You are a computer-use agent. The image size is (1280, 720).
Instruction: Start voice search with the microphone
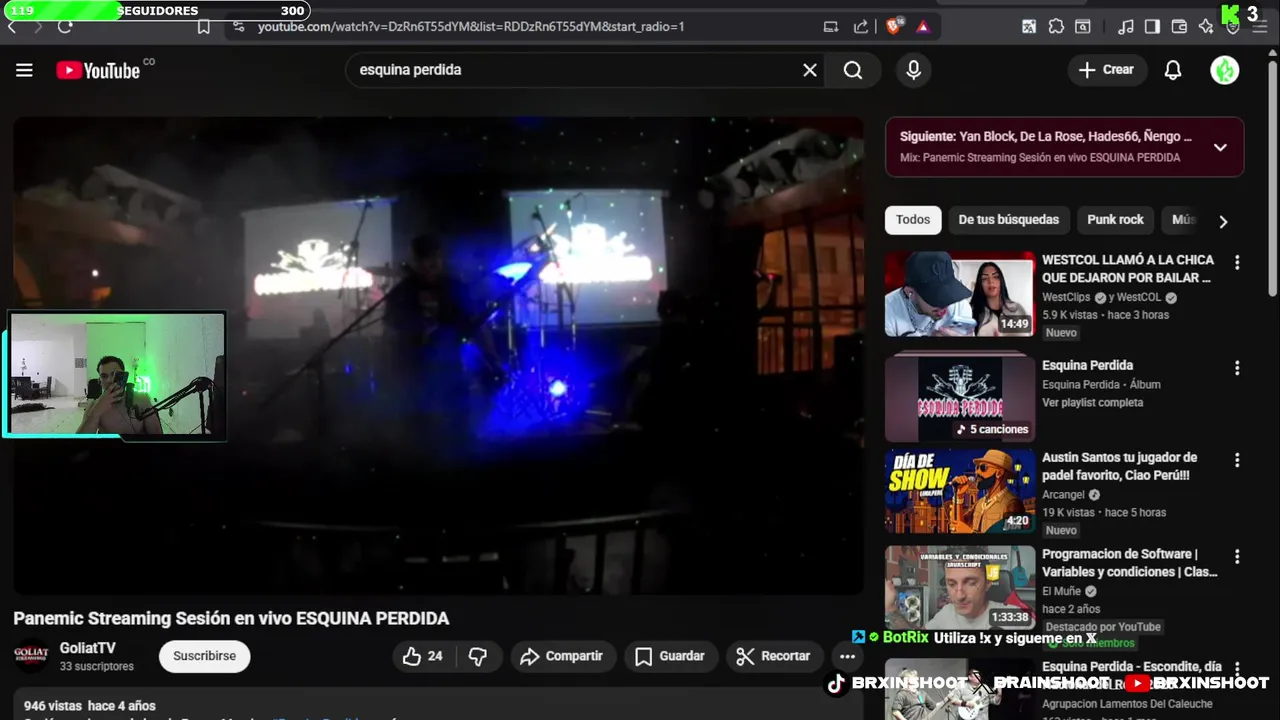pyautogui.click(x=913, y=70)
